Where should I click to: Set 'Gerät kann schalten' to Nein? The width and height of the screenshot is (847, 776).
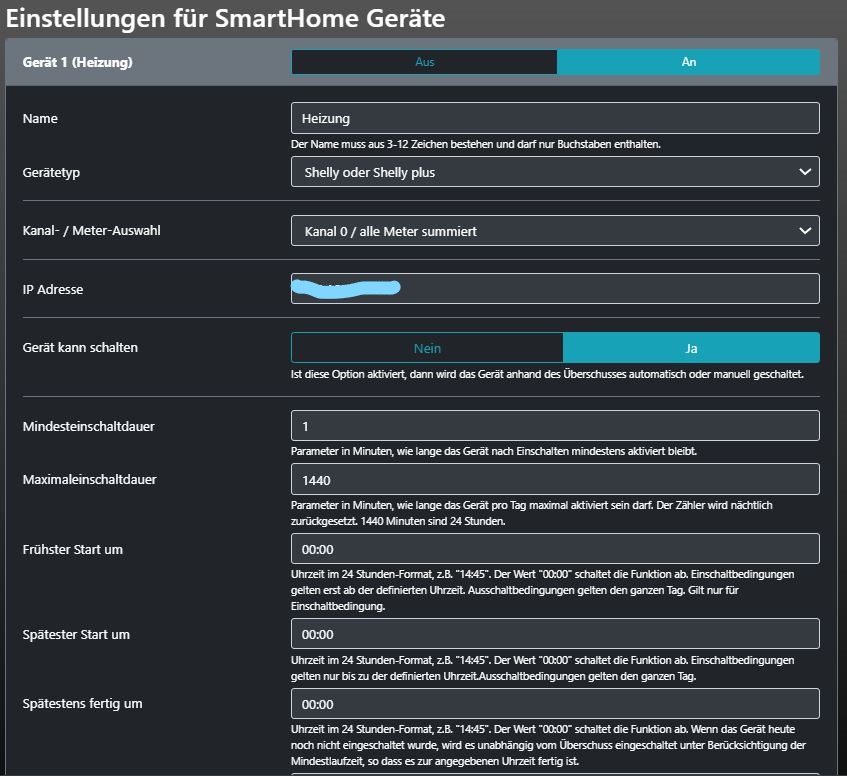(x=427, y=348)
